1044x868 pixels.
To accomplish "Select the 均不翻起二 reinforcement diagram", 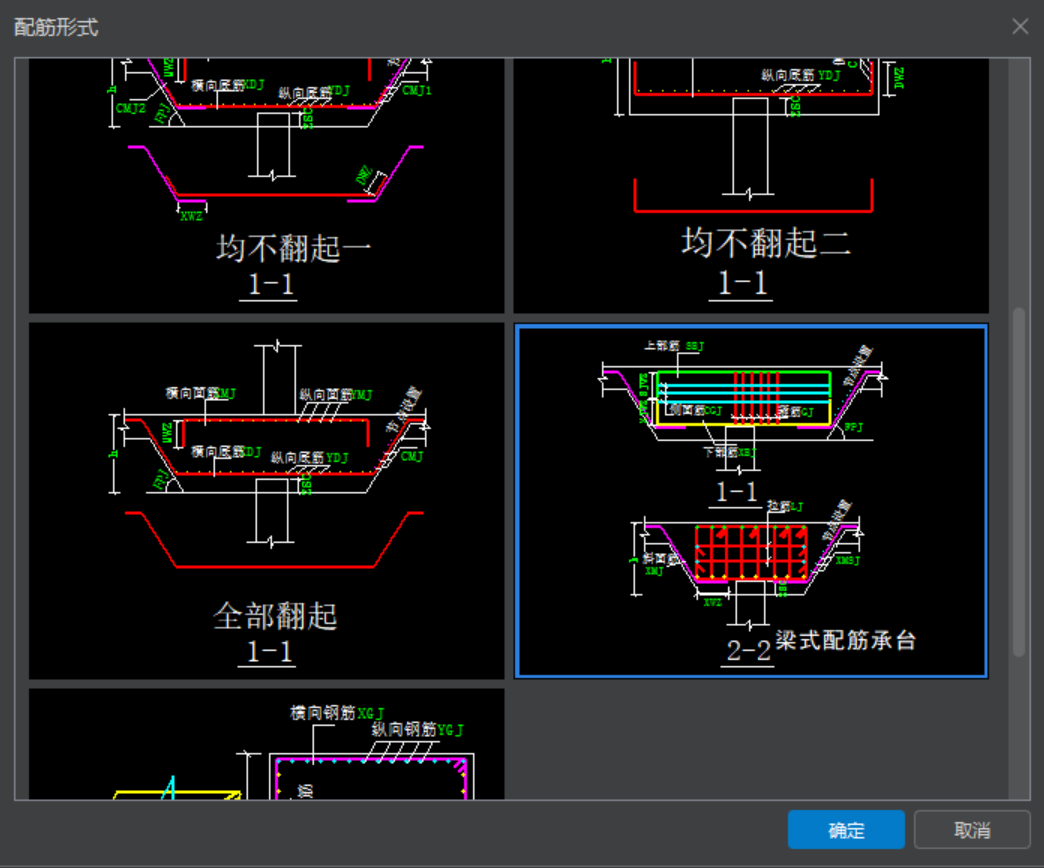I will click(x=751, y=185).
